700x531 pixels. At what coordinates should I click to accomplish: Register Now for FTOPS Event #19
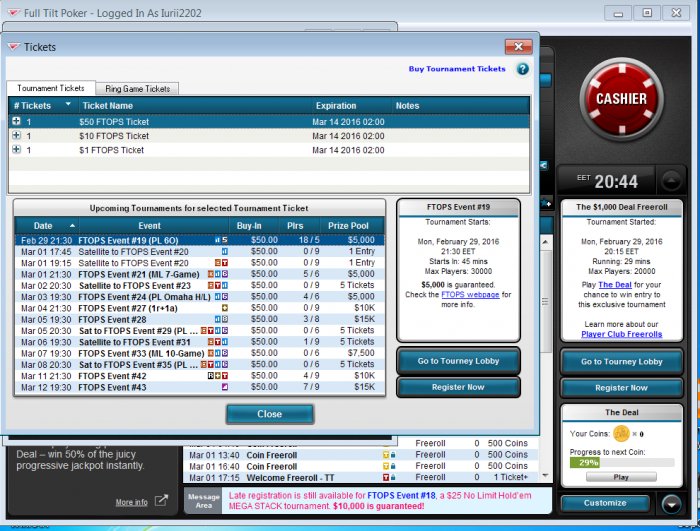pos(458,387)
